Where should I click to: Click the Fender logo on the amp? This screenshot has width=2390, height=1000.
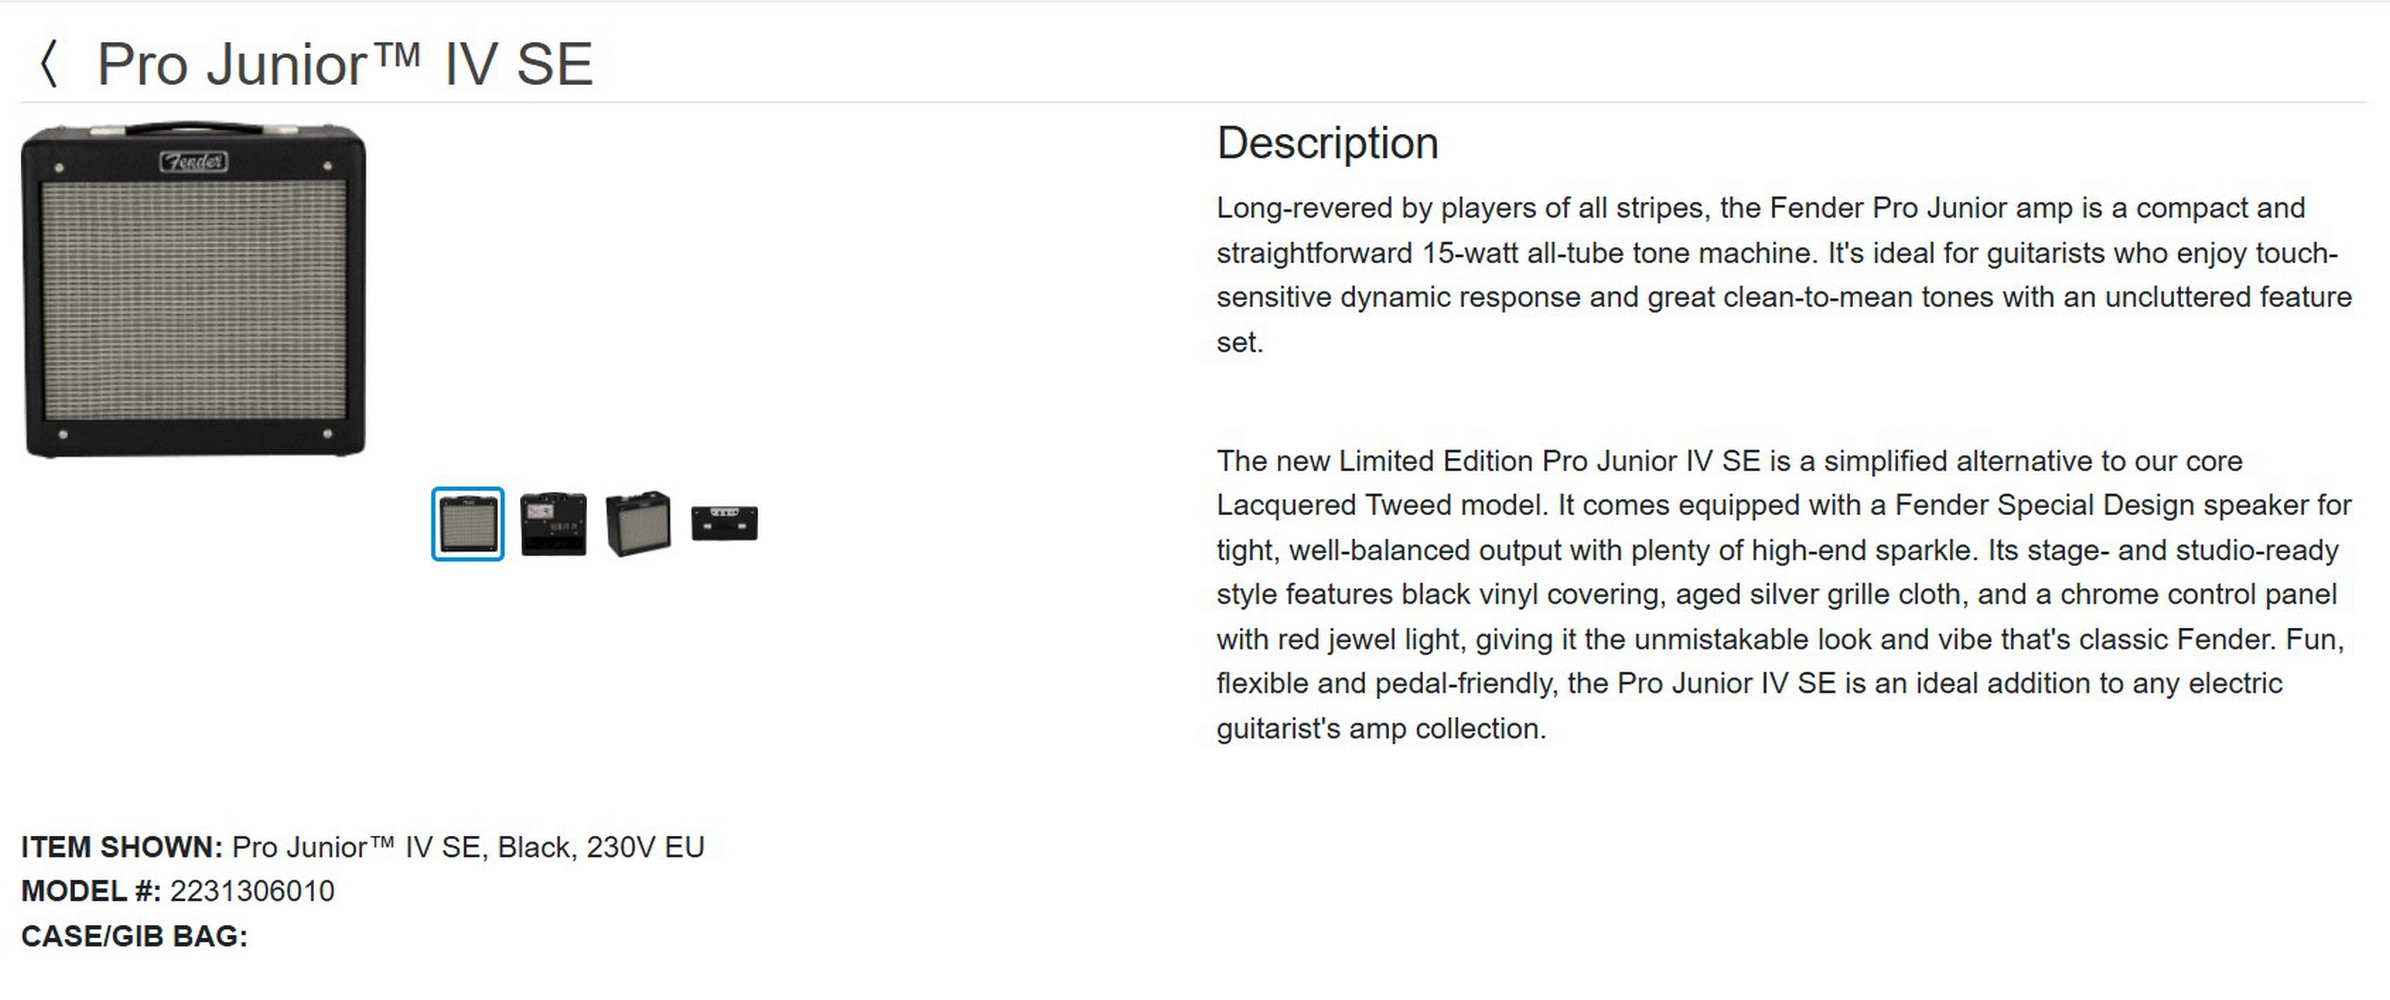pyautogui.click(x=194, y=162)
